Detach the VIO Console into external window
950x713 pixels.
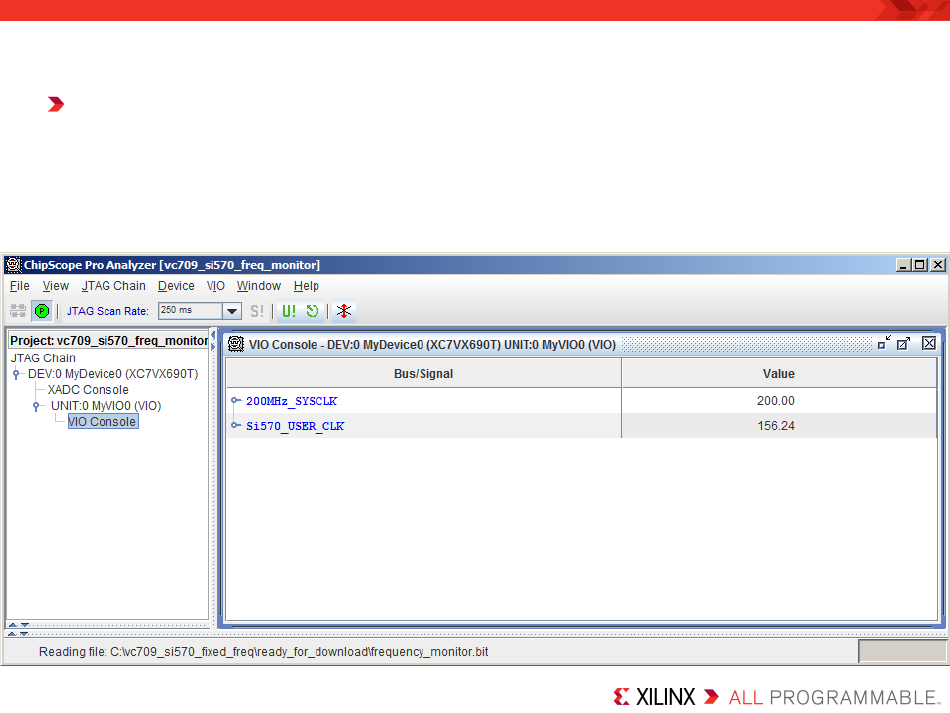click(x=903, y=343)
